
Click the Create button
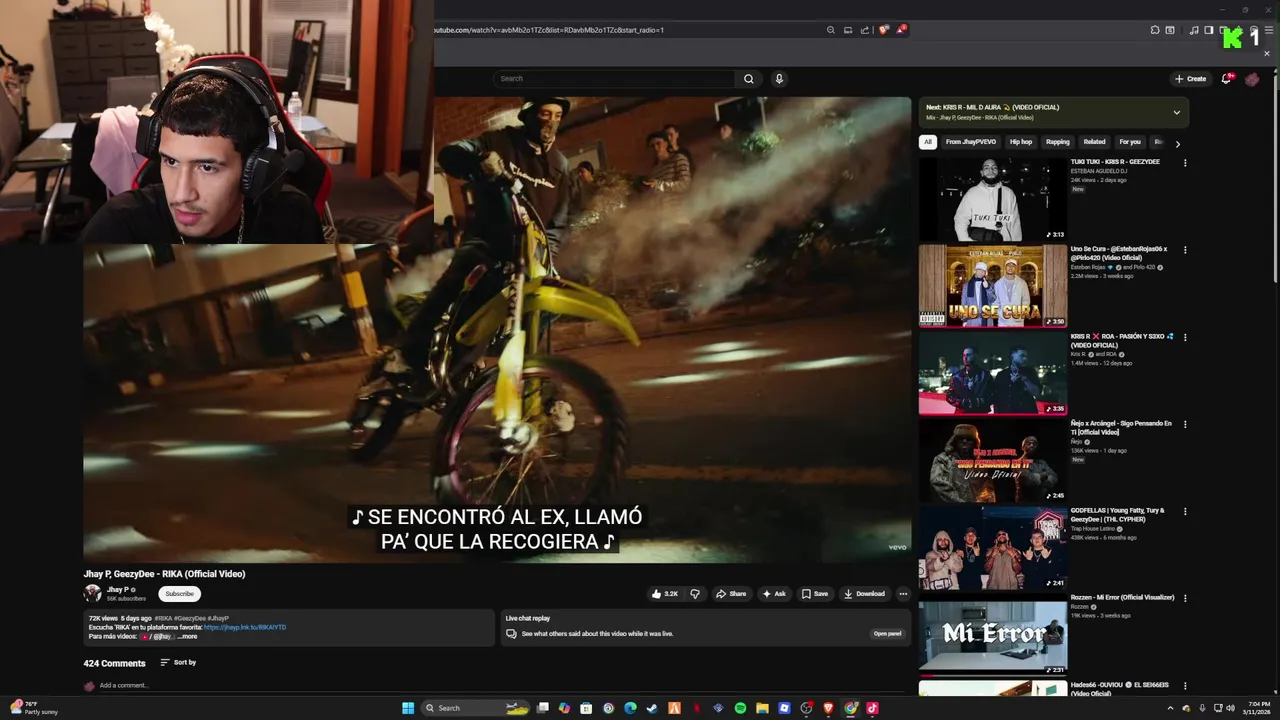(1190, 78)
